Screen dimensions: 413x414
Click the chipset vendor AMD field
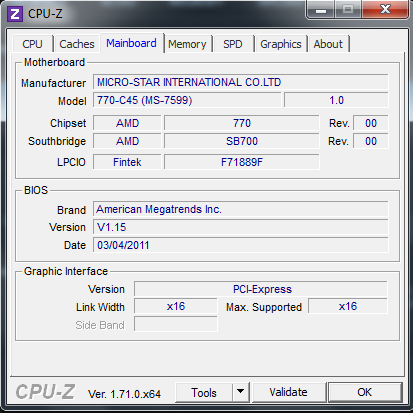click(127, 123)
